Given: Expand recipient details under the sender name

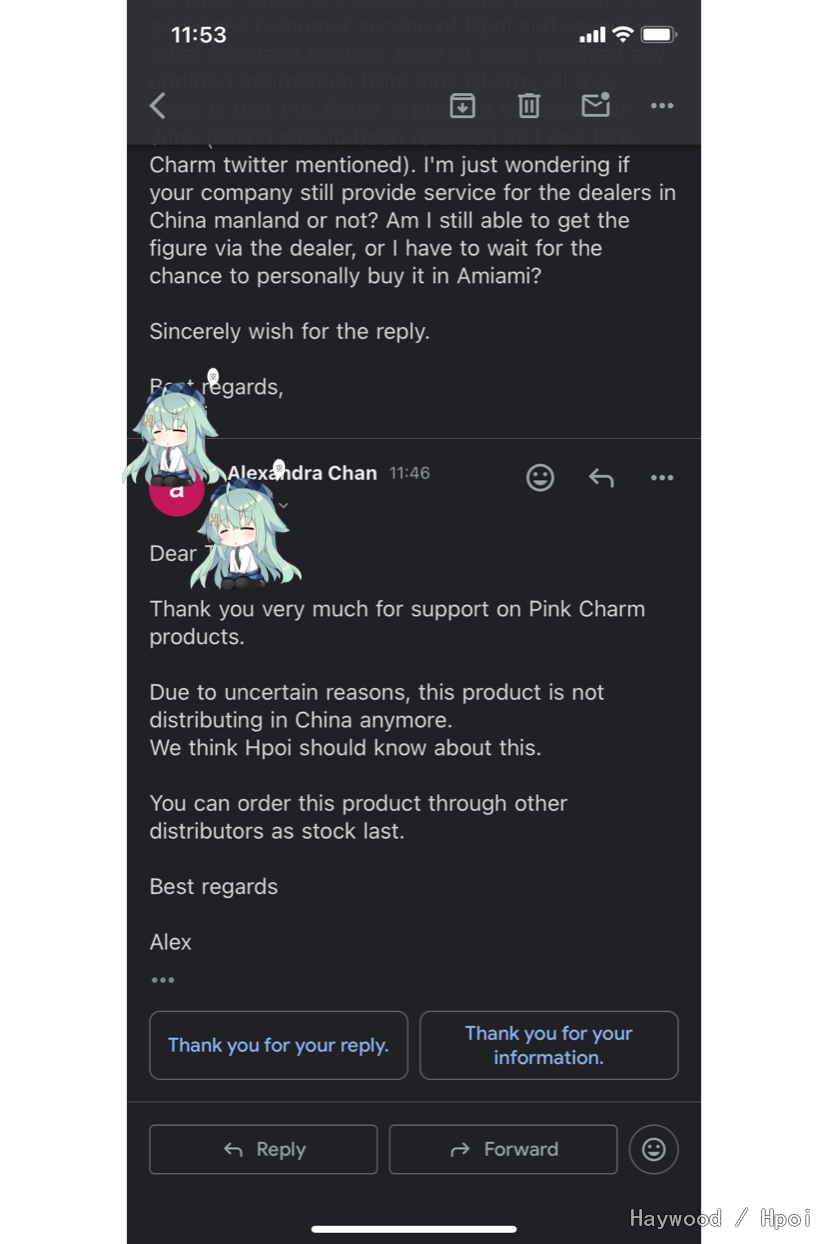Looking at the screenshot, I should (x=283, y=506).
